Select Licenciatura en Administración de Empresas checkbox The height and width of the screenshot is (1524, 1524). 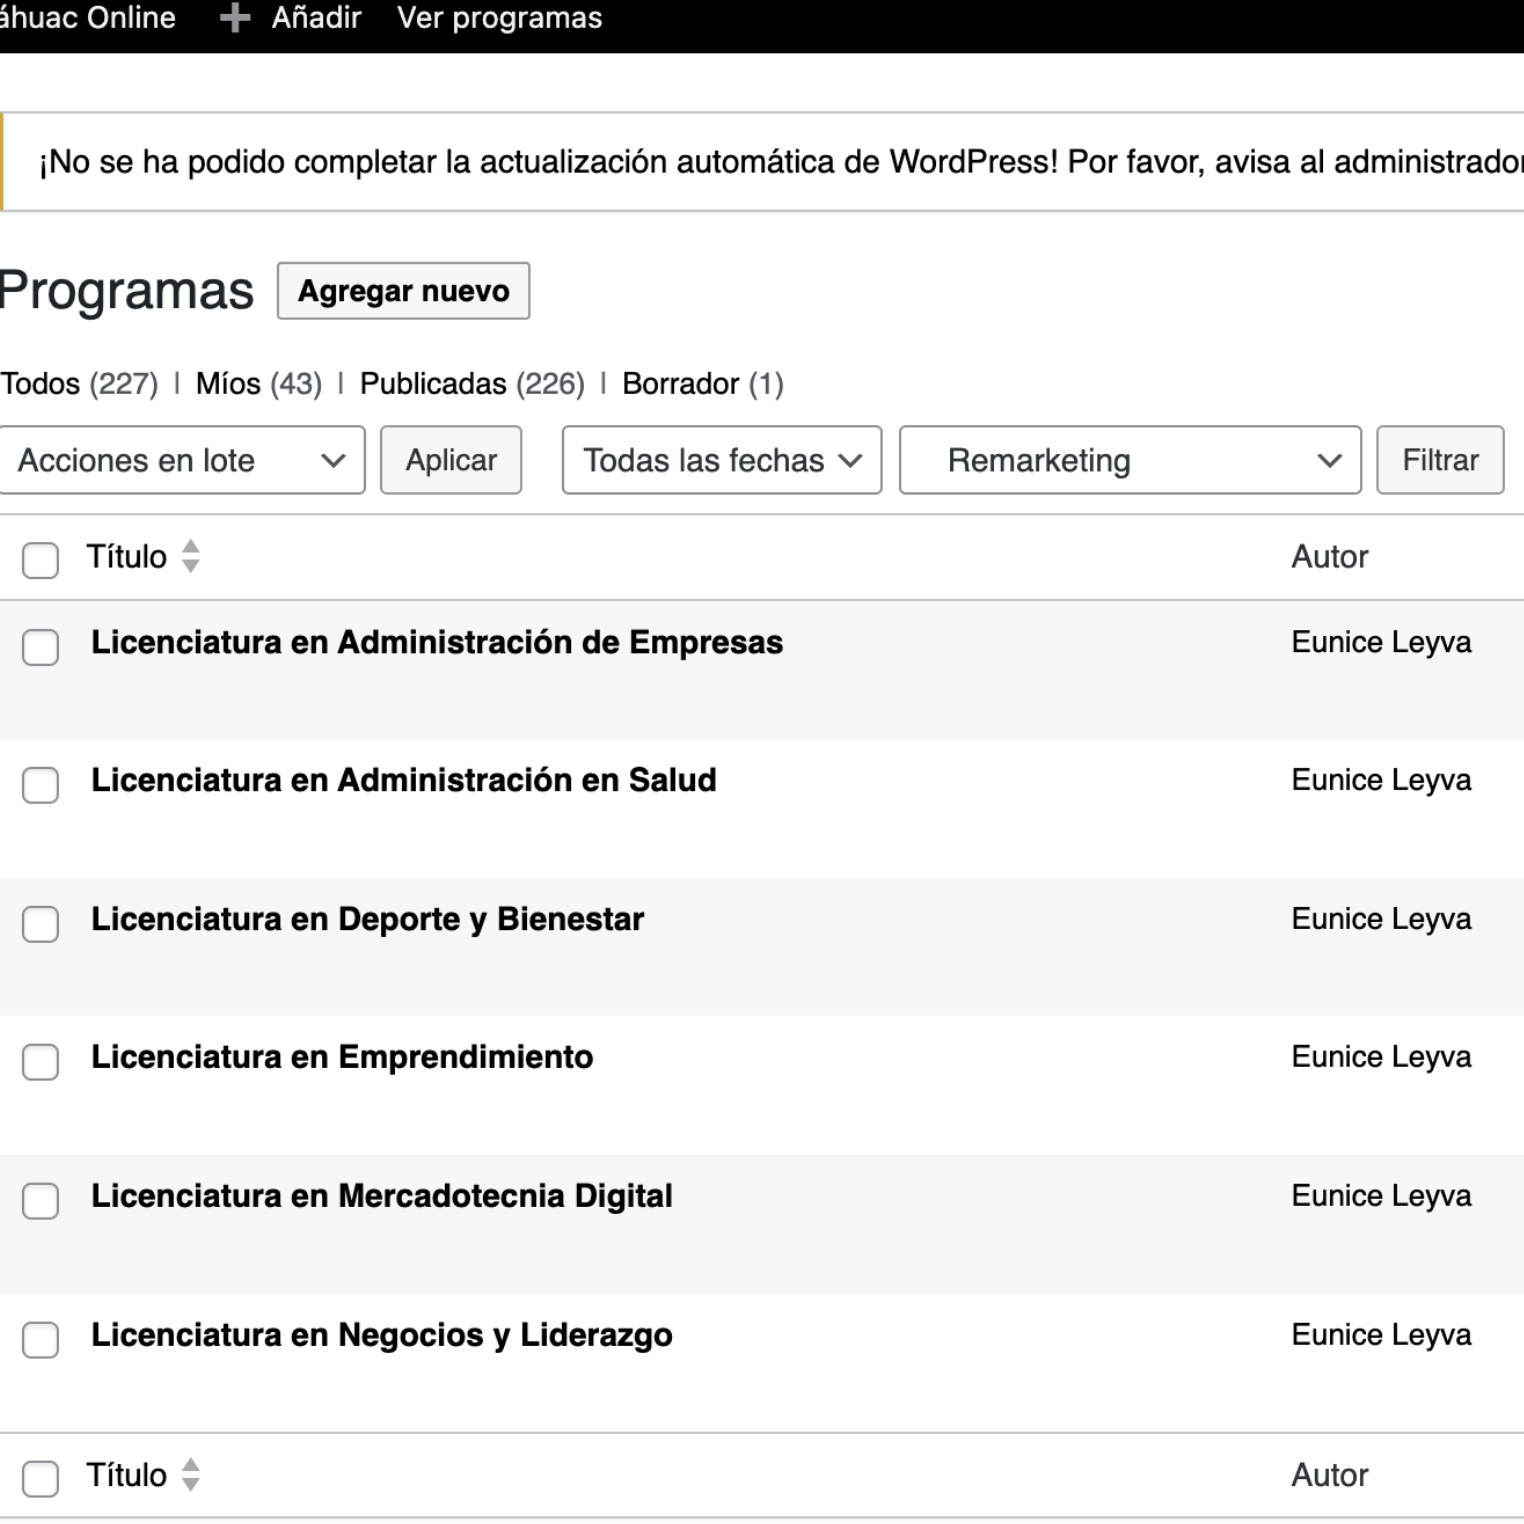[40, 646]
